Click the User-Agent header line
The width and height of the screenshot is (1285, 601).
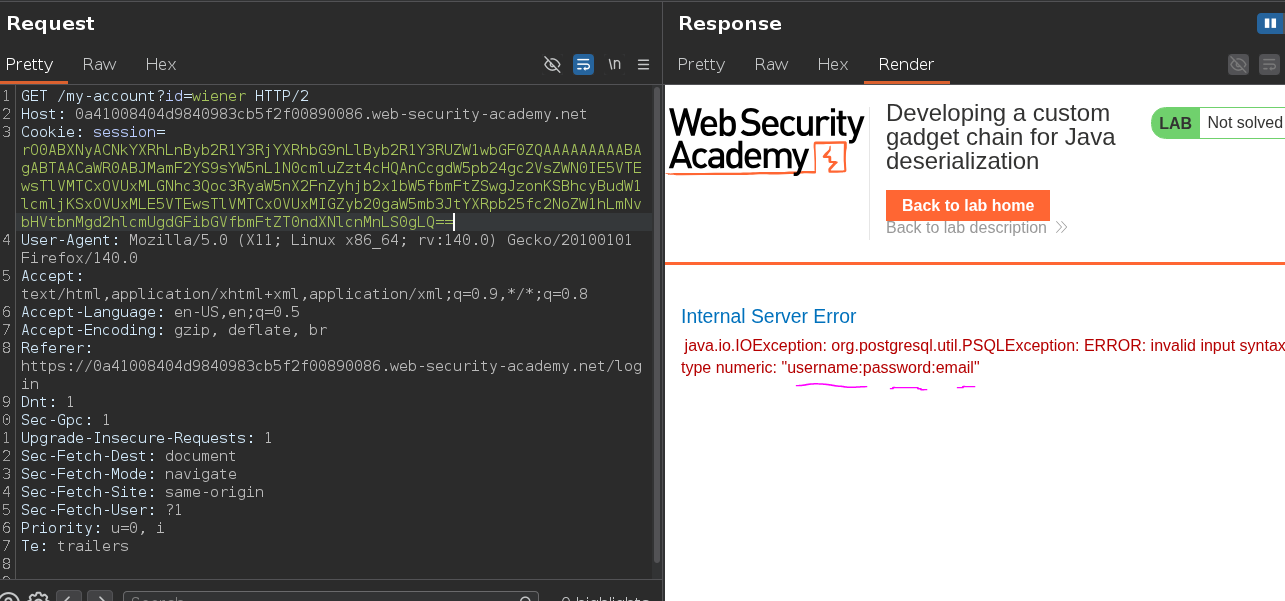326,249
